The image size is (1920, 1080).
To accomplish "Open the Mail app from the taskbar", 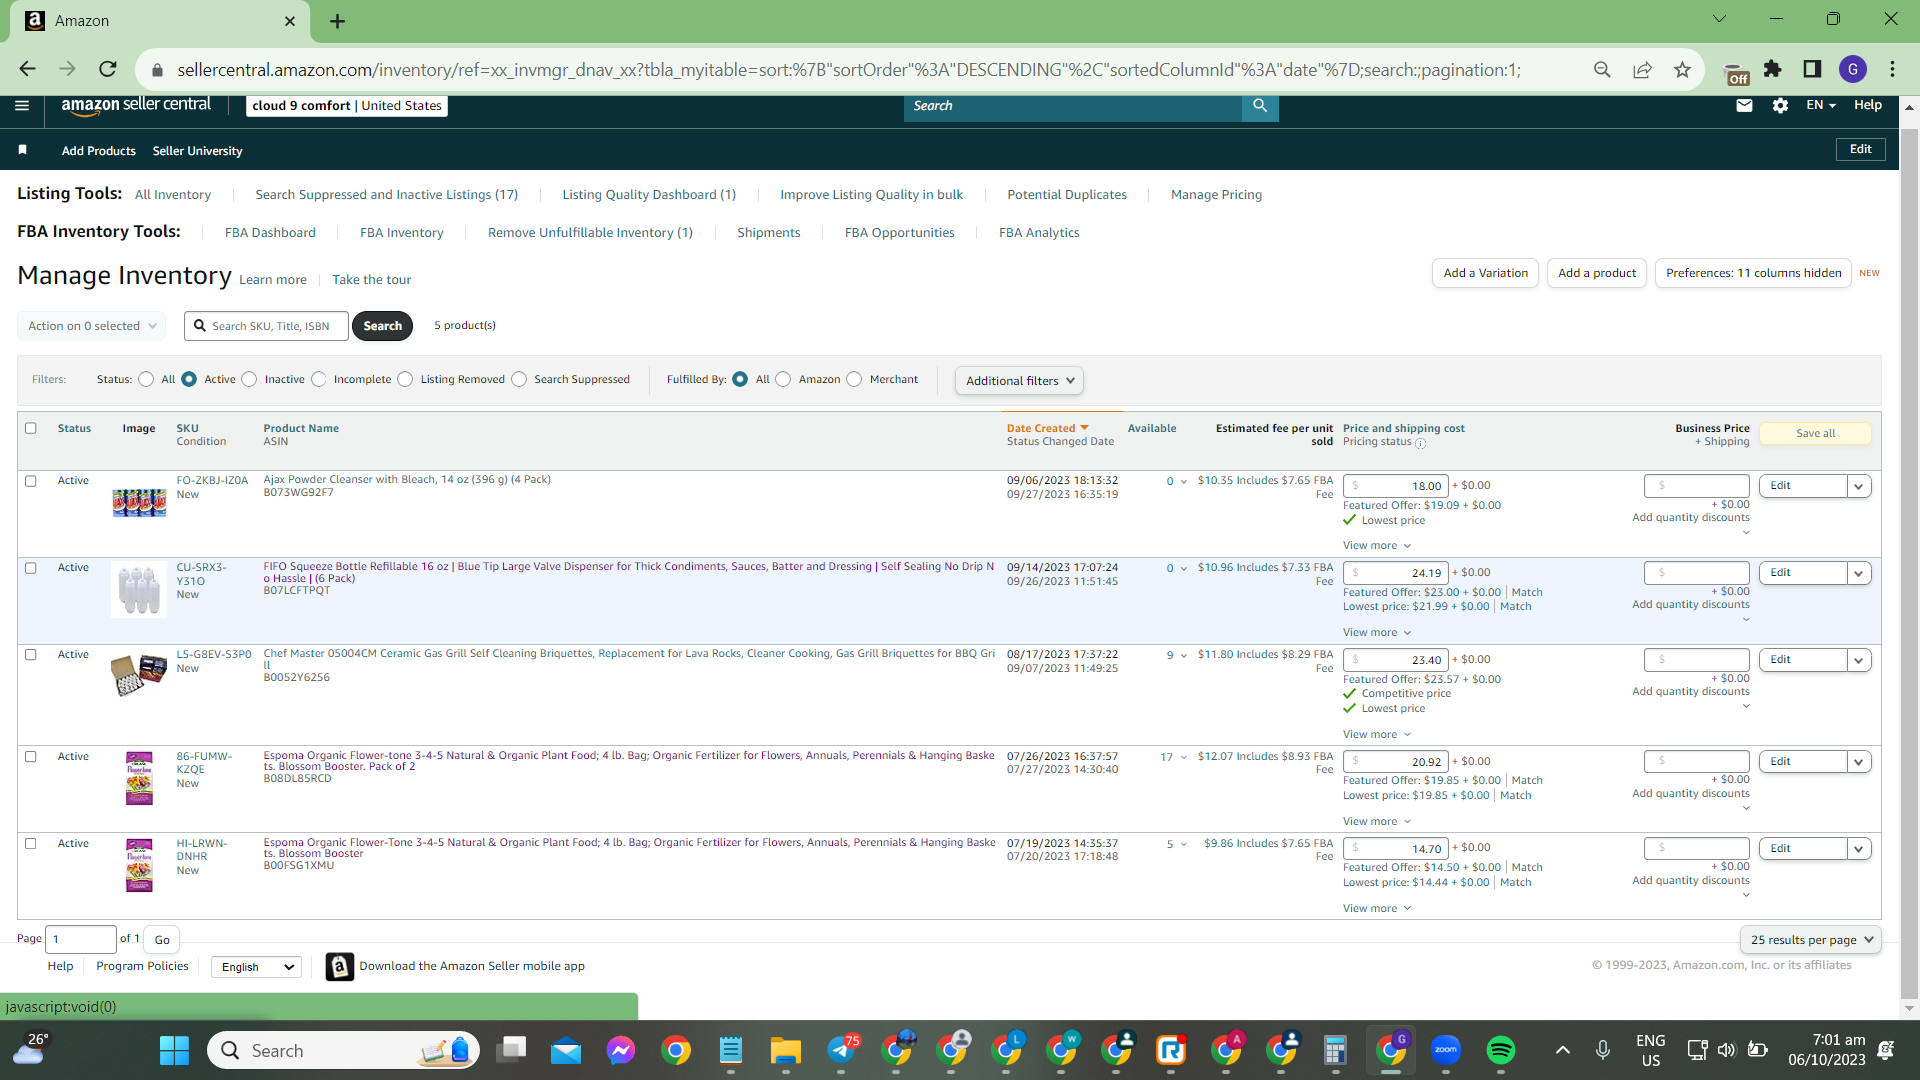I will point(566,1050).
